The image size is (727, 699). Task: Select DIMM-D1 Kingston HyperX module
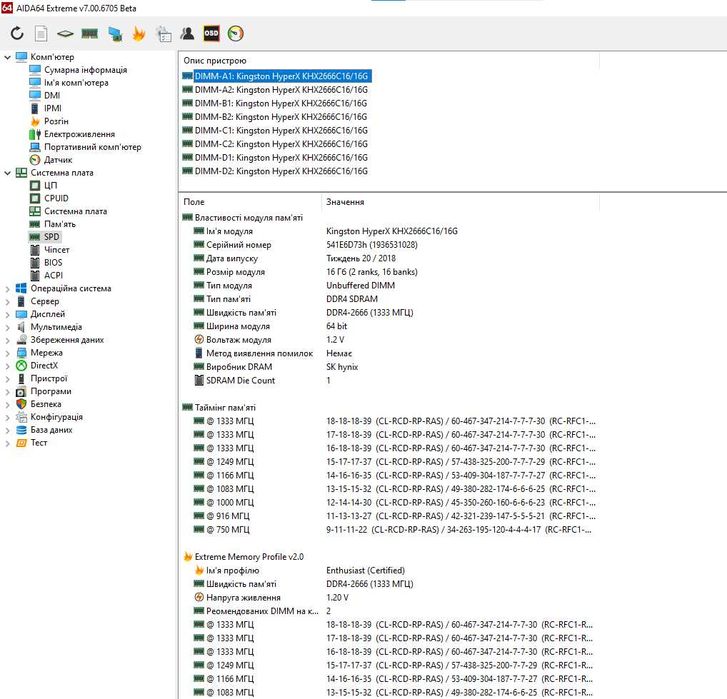[x=281, y=158]
